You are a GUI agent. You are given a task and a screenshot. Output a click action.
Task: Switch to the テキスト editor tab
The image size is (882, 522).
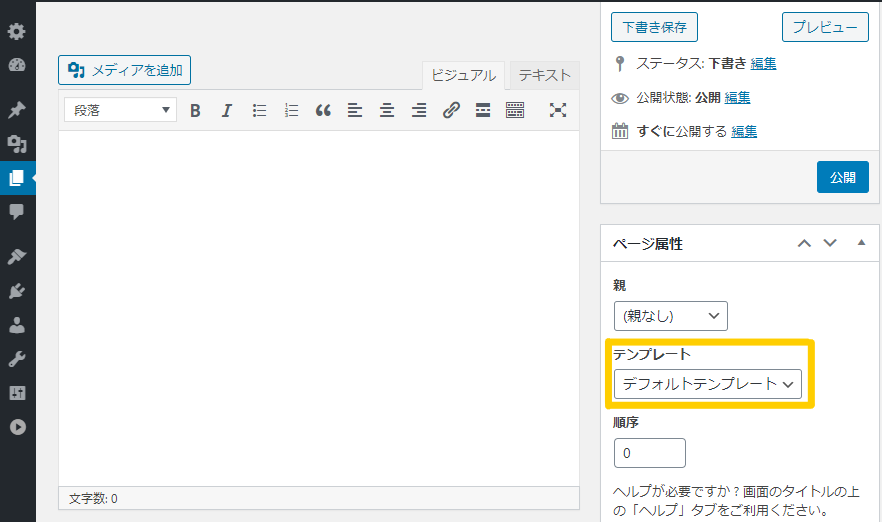pyautogui.click(x=544, y=75)
